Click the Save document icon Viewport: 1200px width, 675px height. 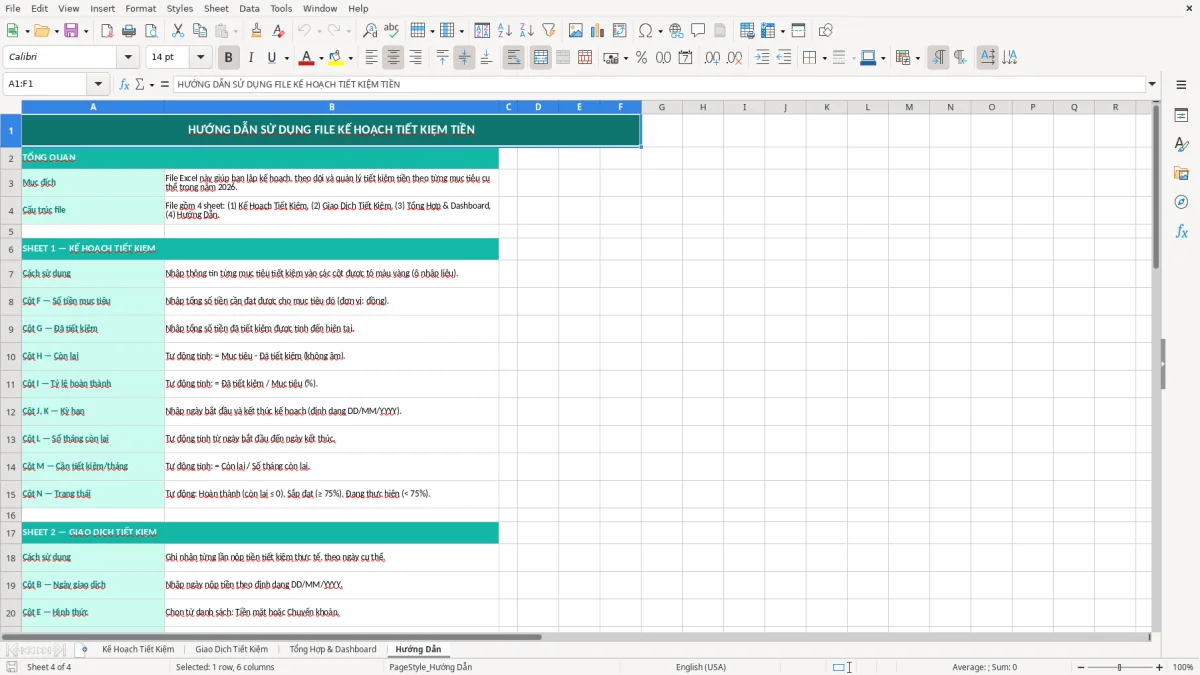click(x=71, y=31)
